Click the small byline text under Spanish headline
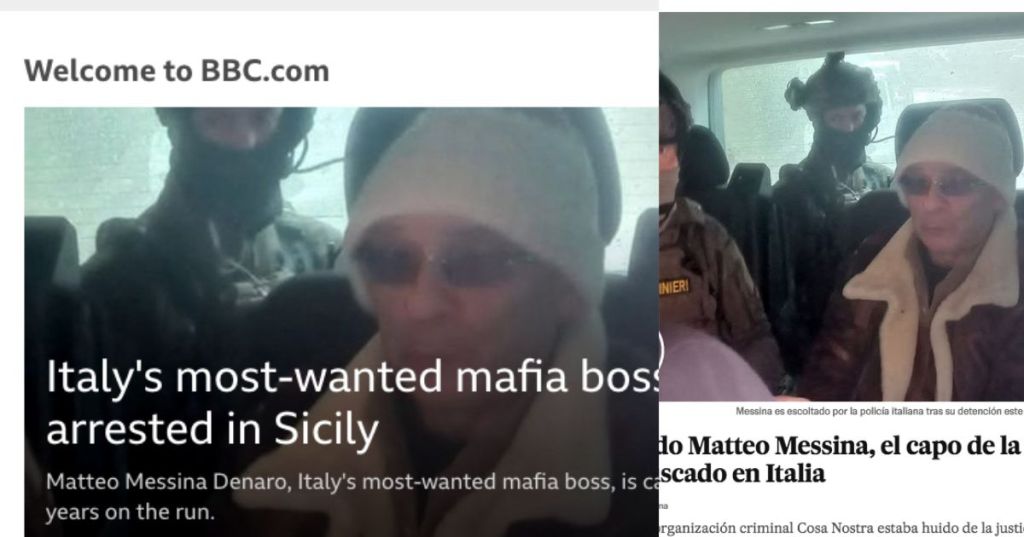1024x537 pixels. (x=664, y=506)
